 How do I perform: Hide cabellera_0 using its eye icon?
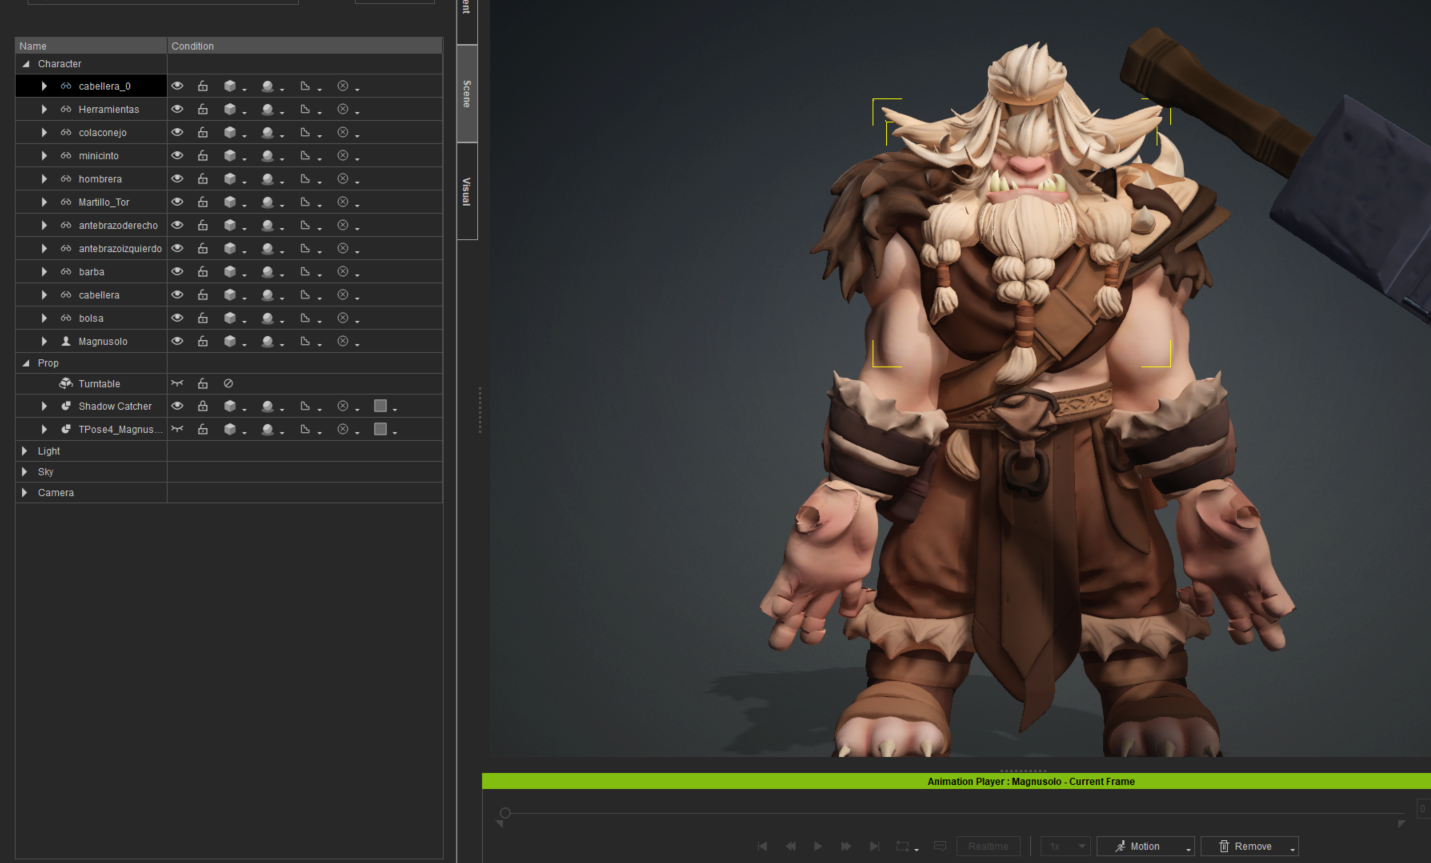pyautogui.click(x=177, y=86)
